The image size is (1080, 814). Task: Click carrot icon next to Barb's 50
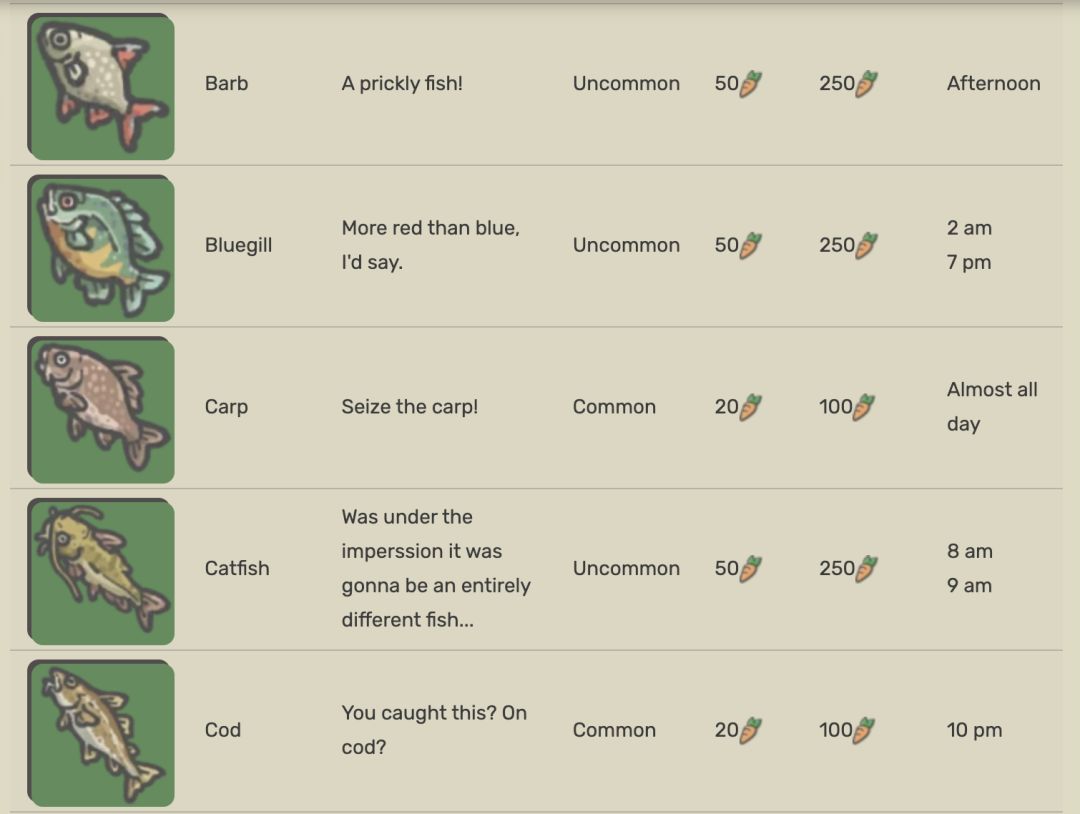[750, 84]
